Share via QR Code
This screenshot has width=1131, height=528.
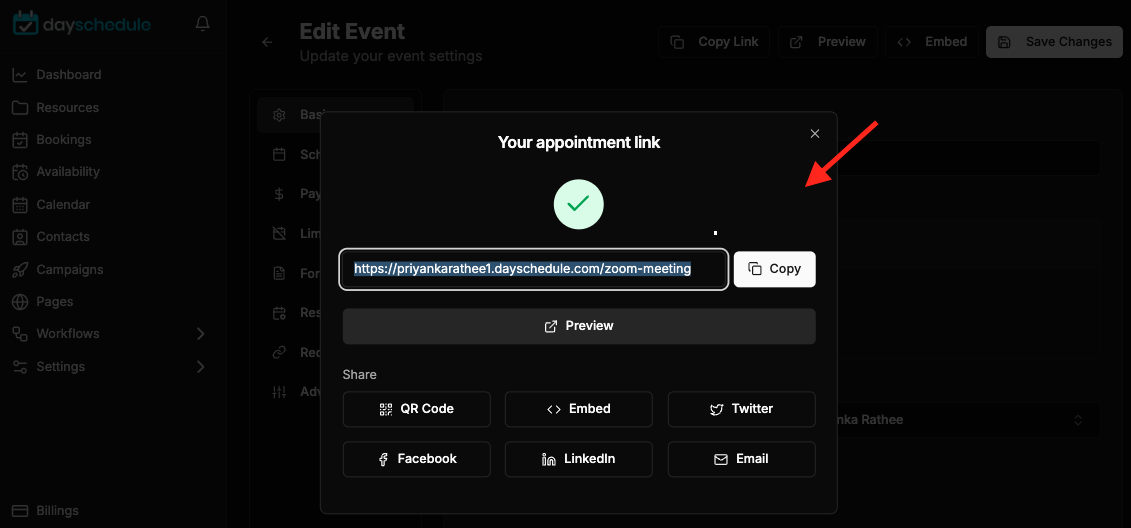pos(416,409)
